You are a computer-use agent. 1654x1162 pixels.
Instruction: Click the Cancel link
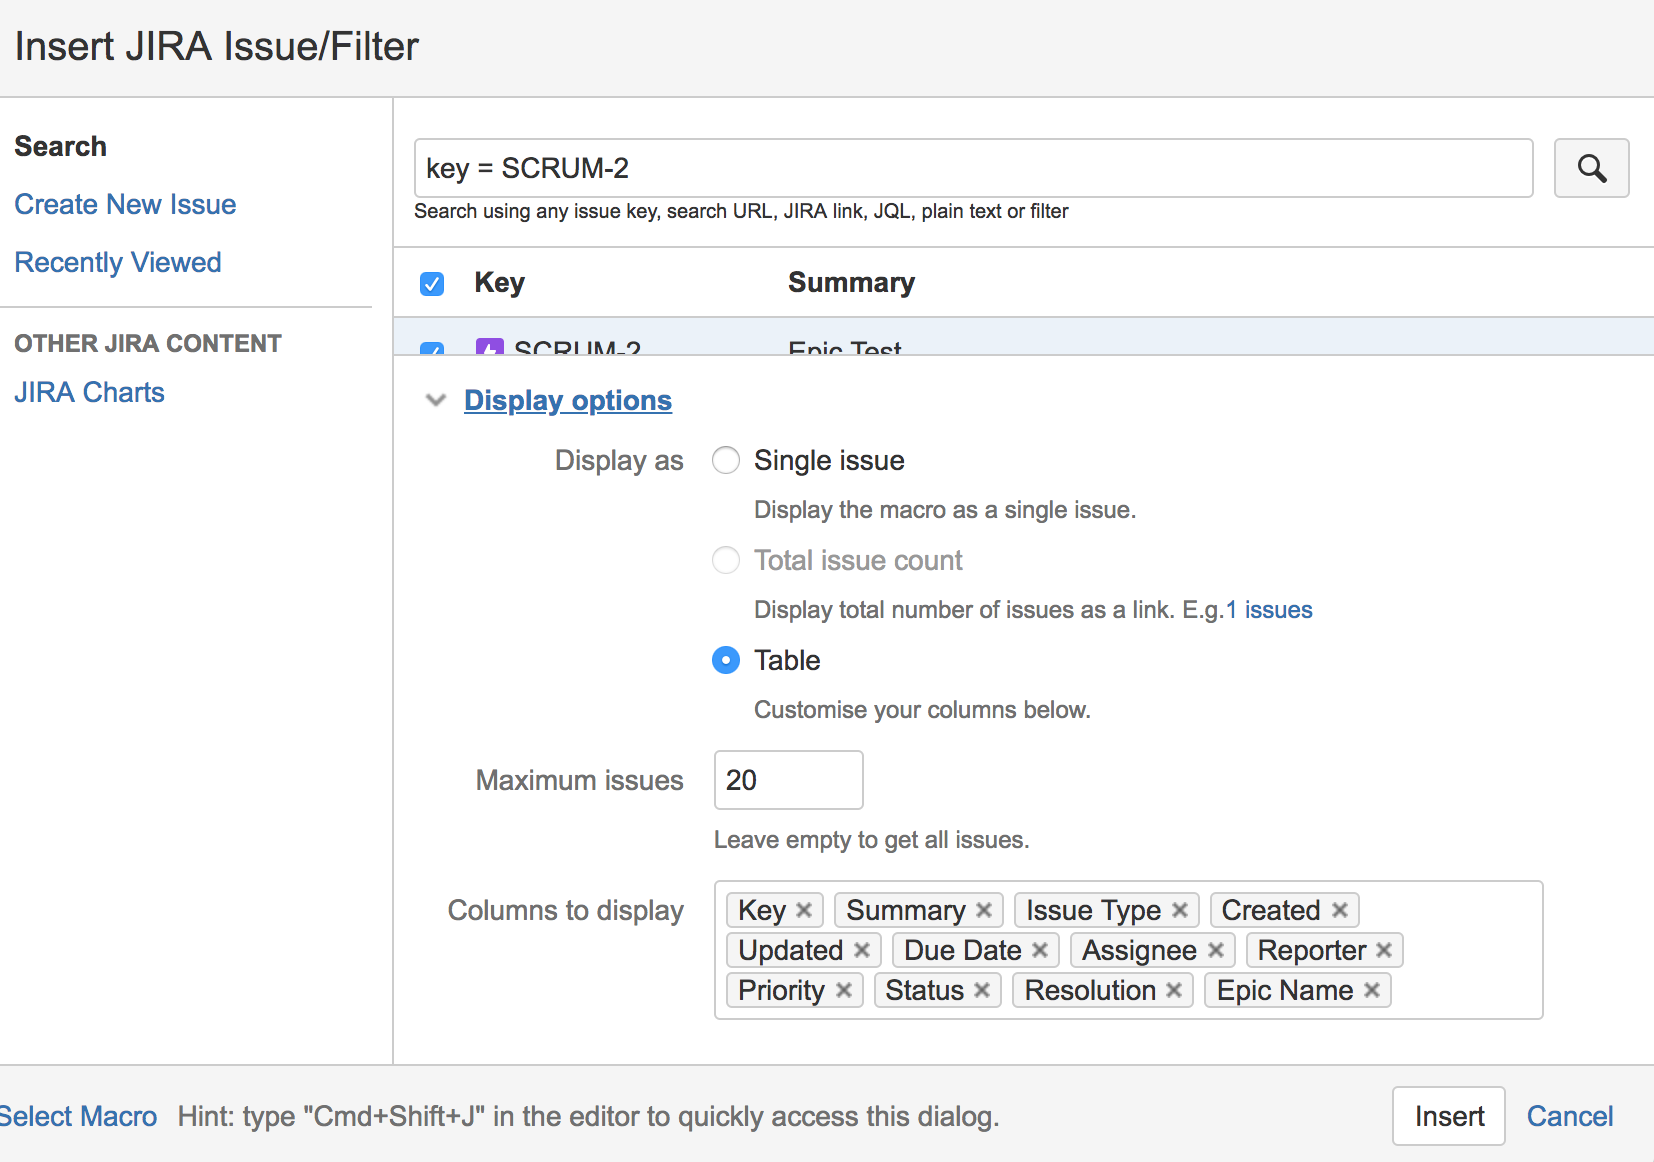1570,1116
